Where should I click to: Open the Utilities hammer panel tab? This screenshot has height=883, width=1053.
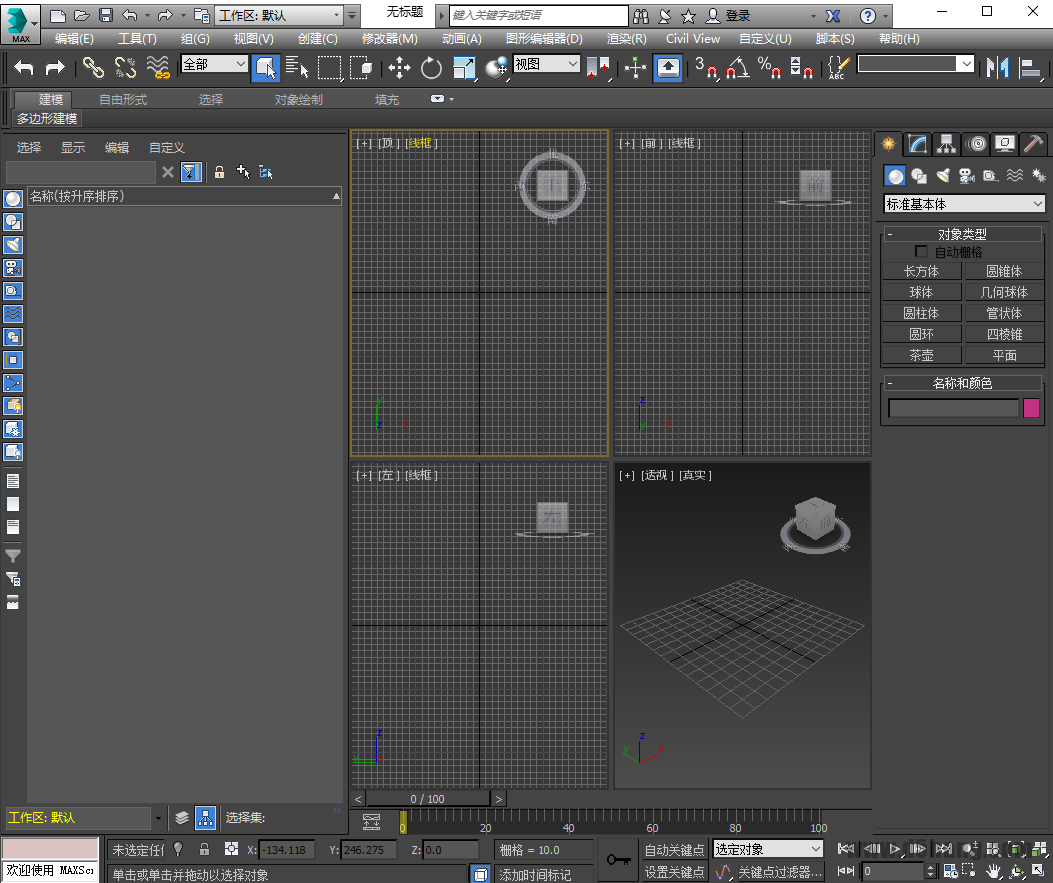[1034, 144]
